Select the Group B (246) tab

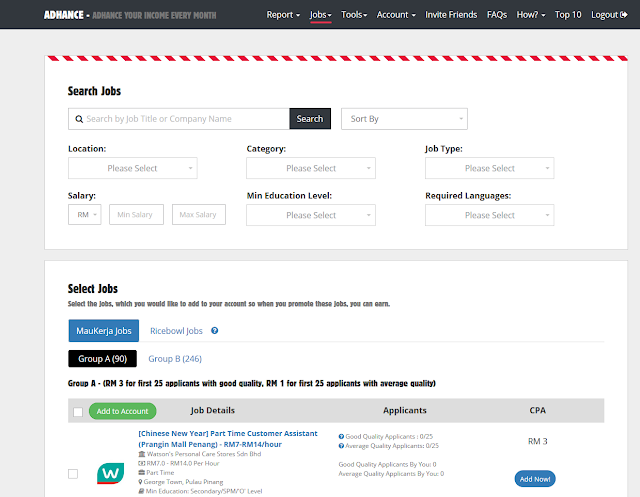pos(175,359)
